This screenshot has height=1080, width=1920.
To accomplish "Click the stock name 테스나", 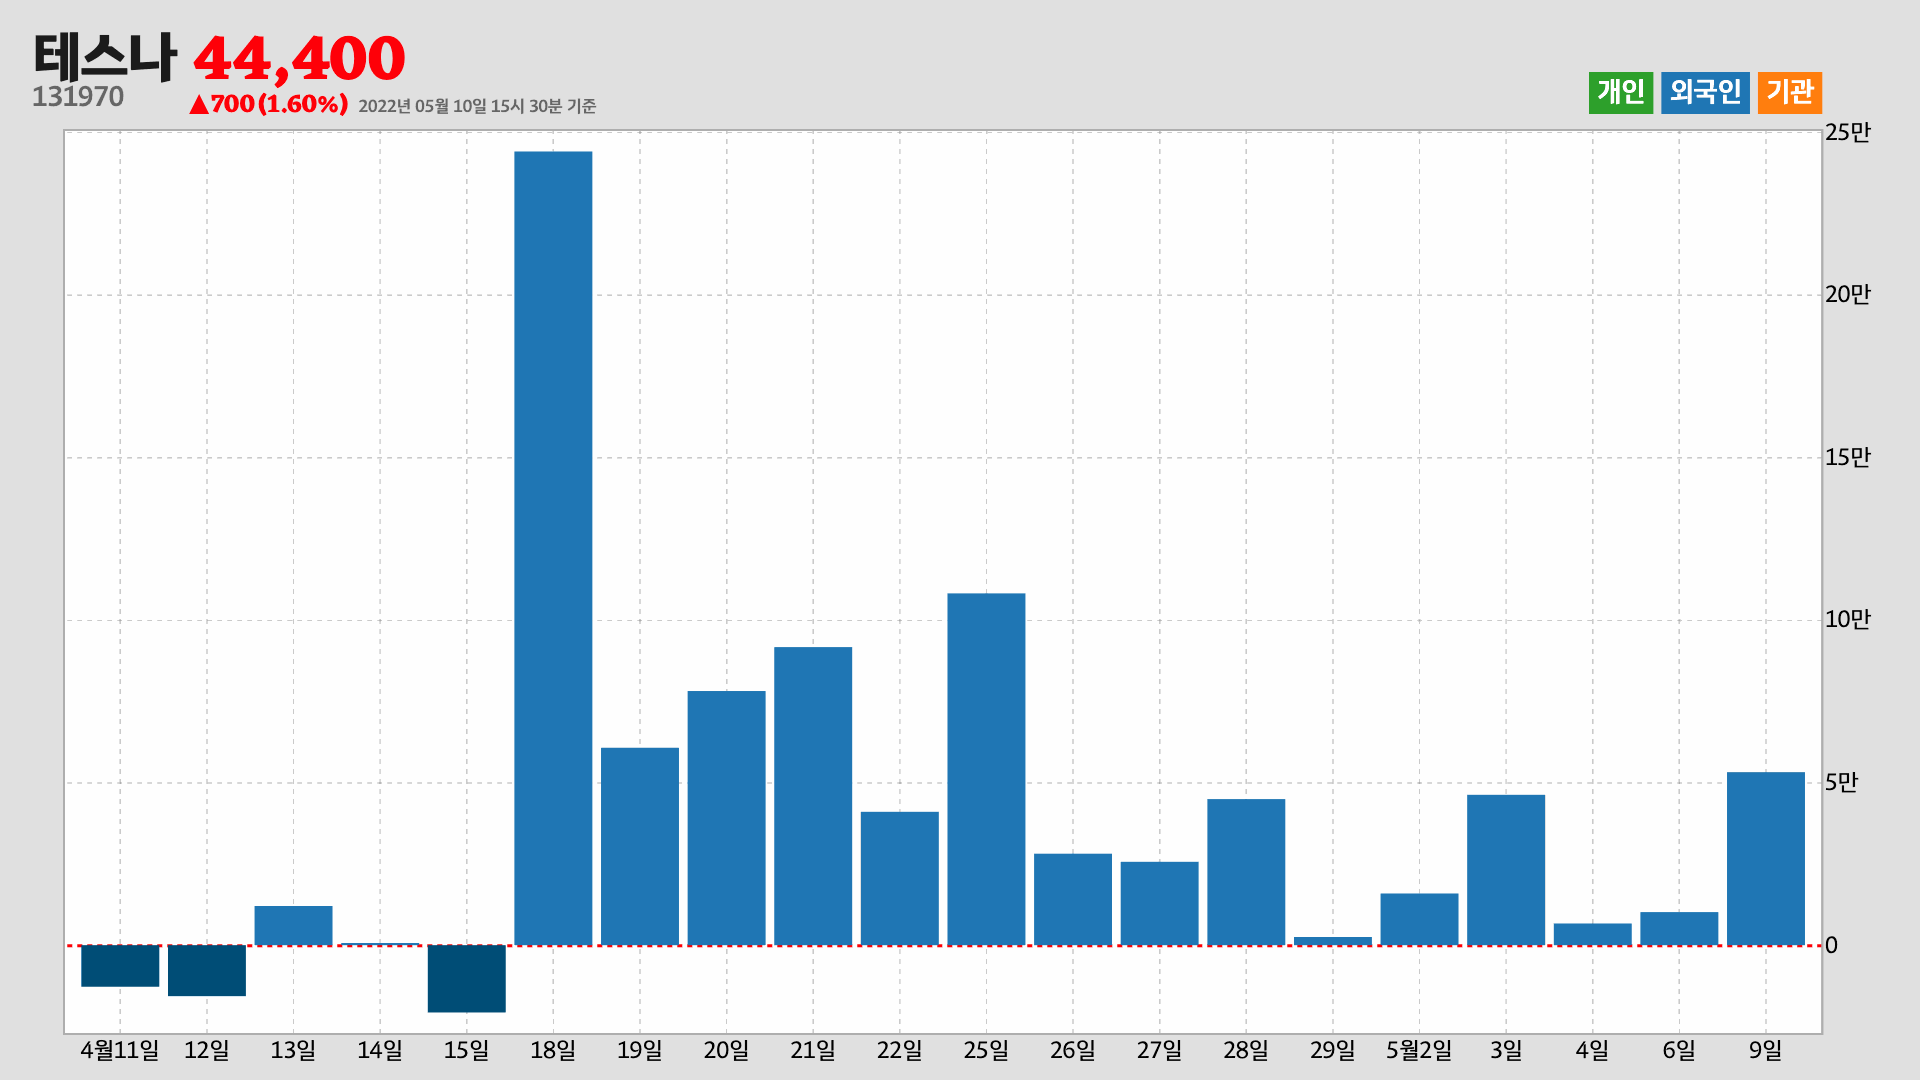I will (105, 56).
